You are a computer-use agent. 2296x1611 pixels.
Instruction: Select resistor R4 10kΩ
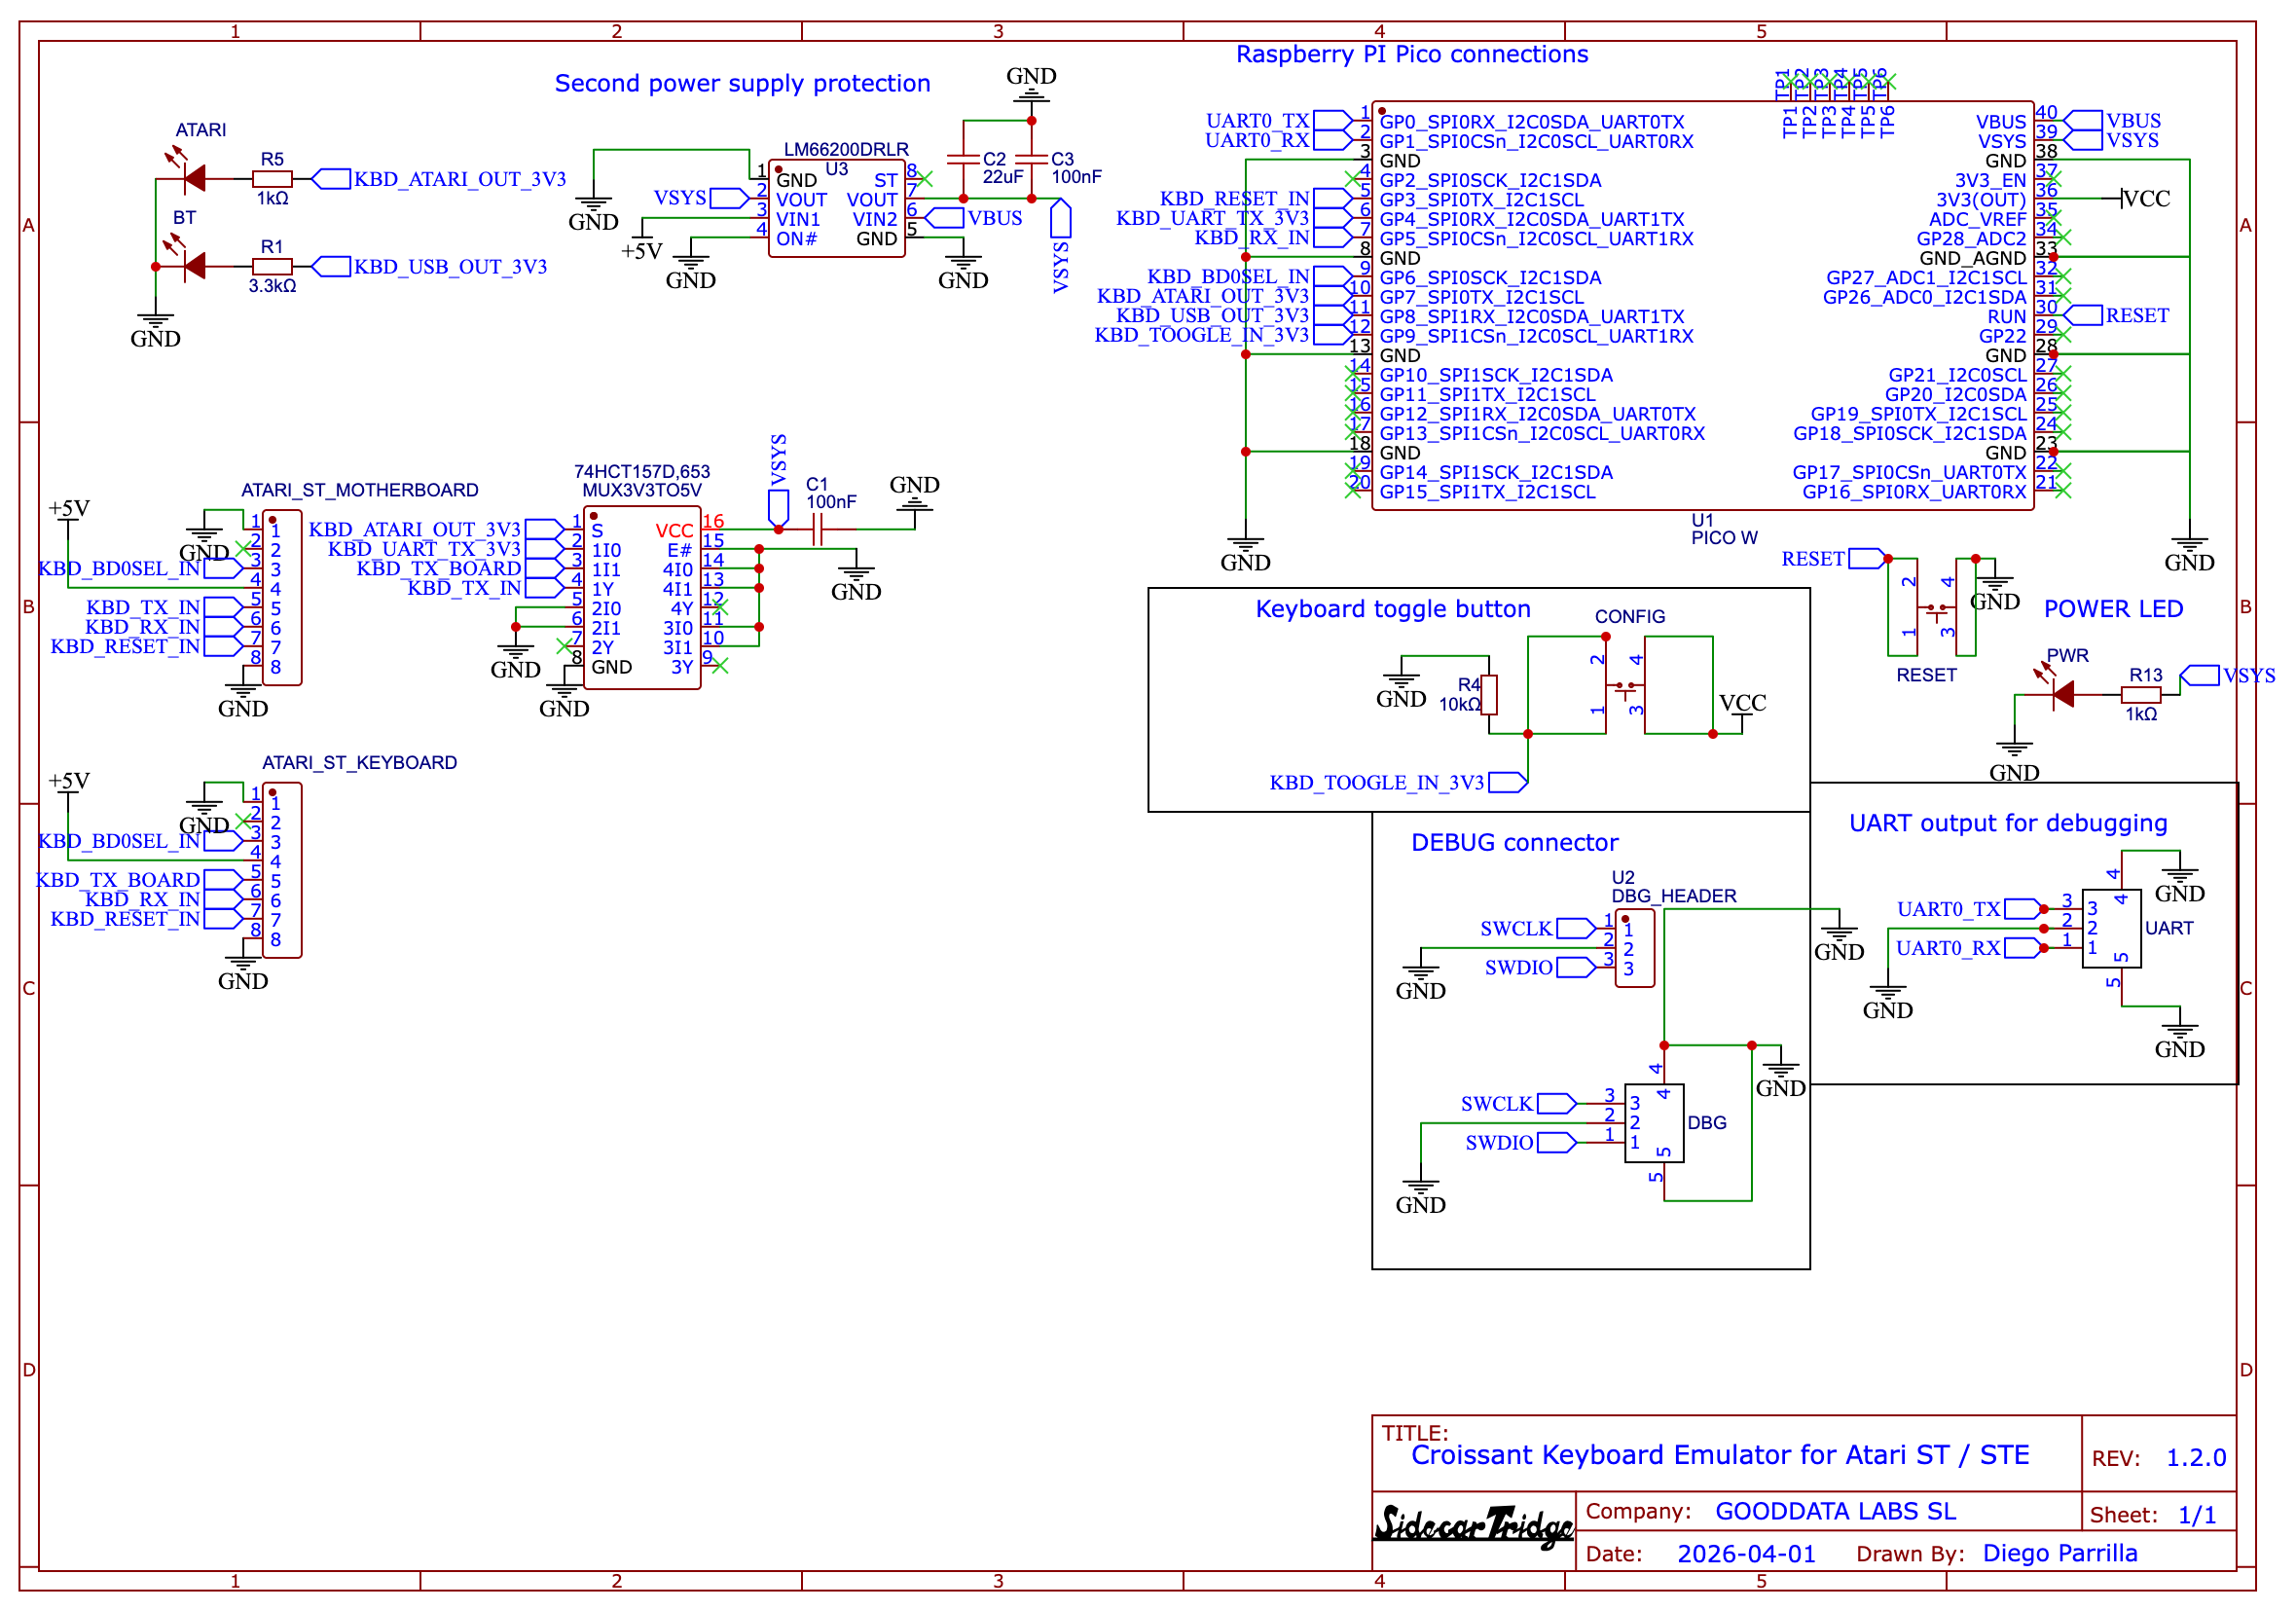(1490, 695)
